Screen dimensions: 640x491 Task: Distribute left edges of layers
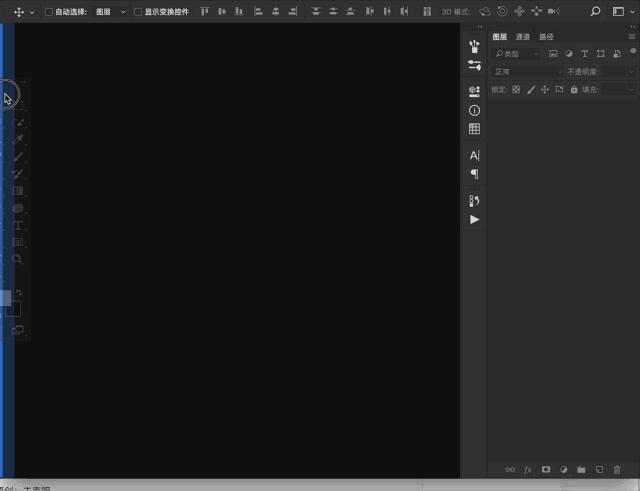click(369, 11)
